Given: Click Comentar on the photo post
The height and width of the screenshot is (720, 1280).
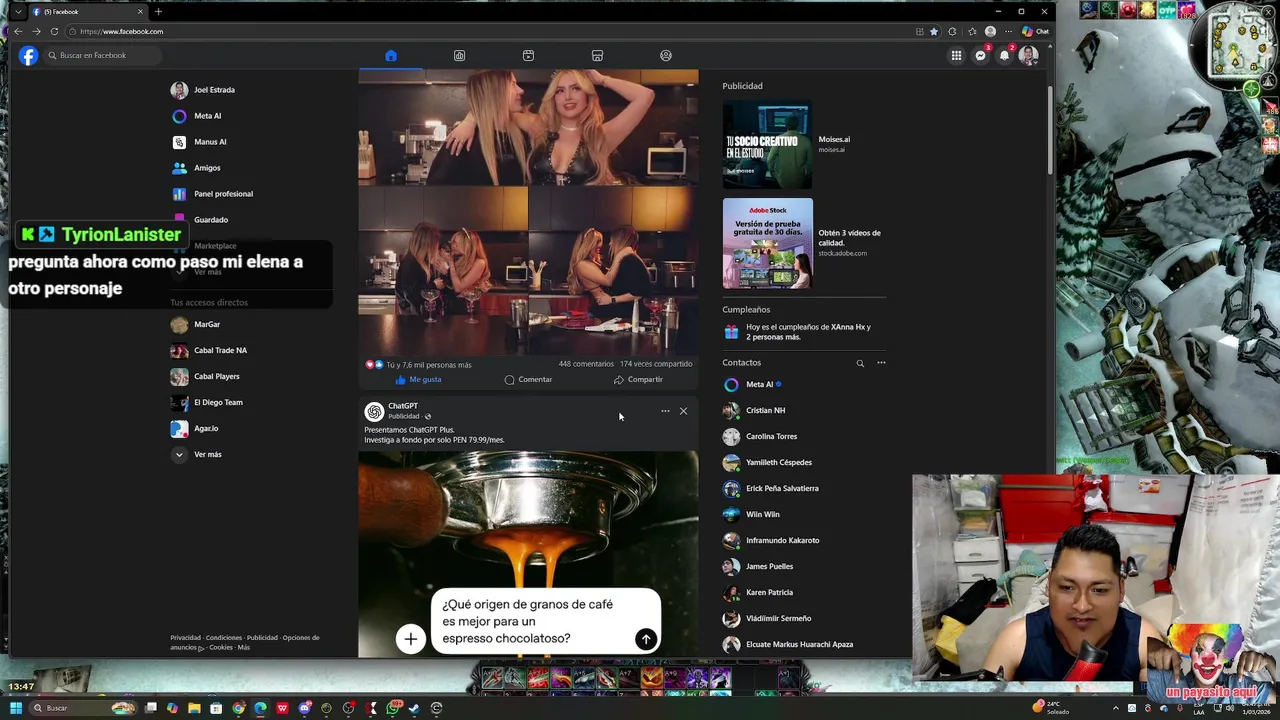Looking at the screenshot, I should 528,380.
